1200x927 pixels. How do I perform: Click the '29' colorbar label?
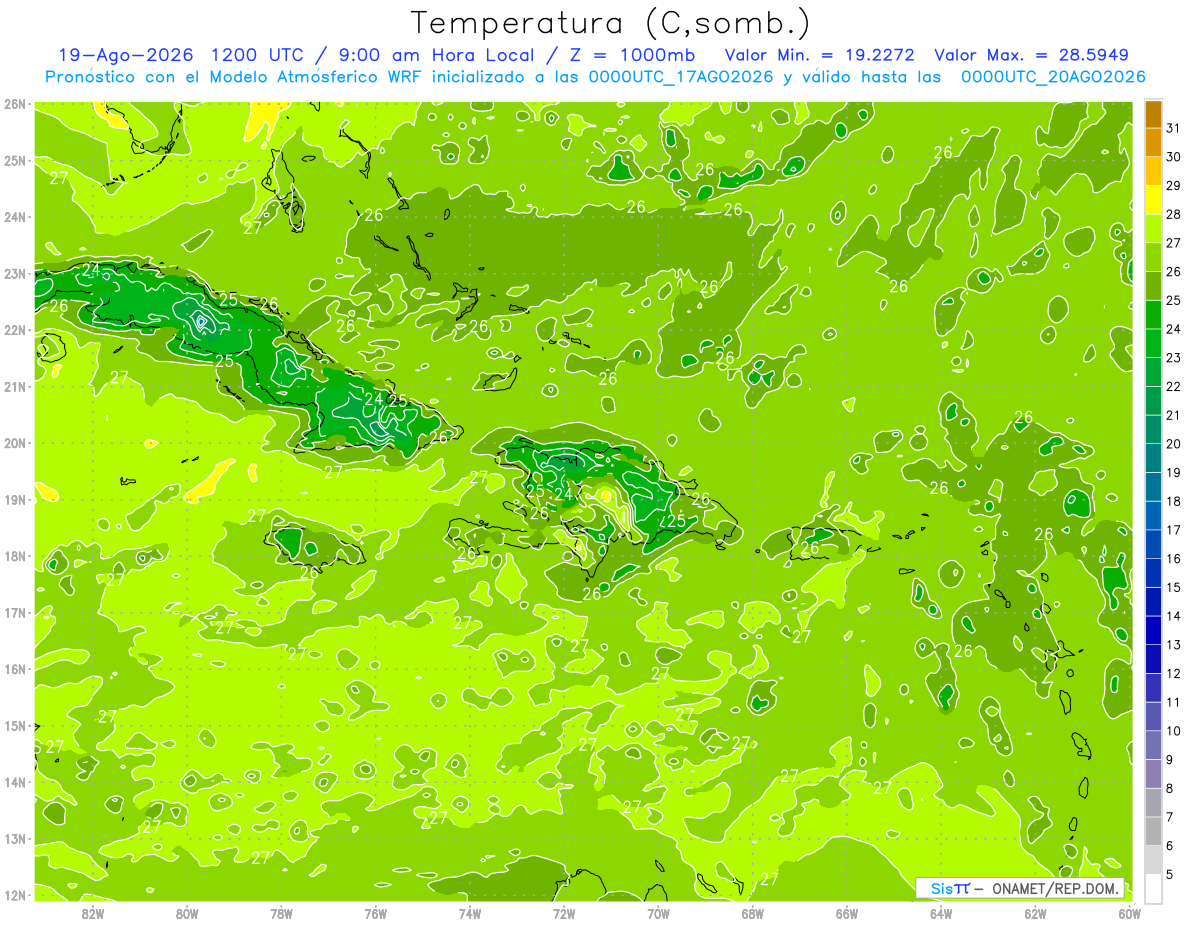pyautogui.click(x=1174, y=186)
